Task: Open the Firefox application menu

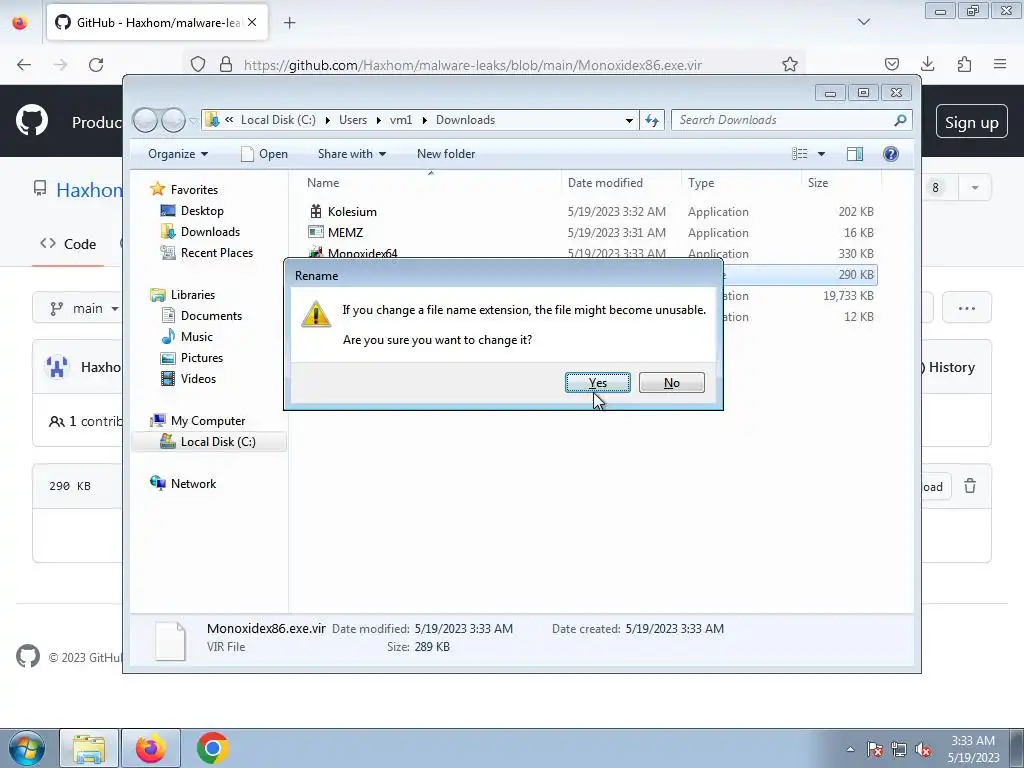Action: [x=1000, y=64]
